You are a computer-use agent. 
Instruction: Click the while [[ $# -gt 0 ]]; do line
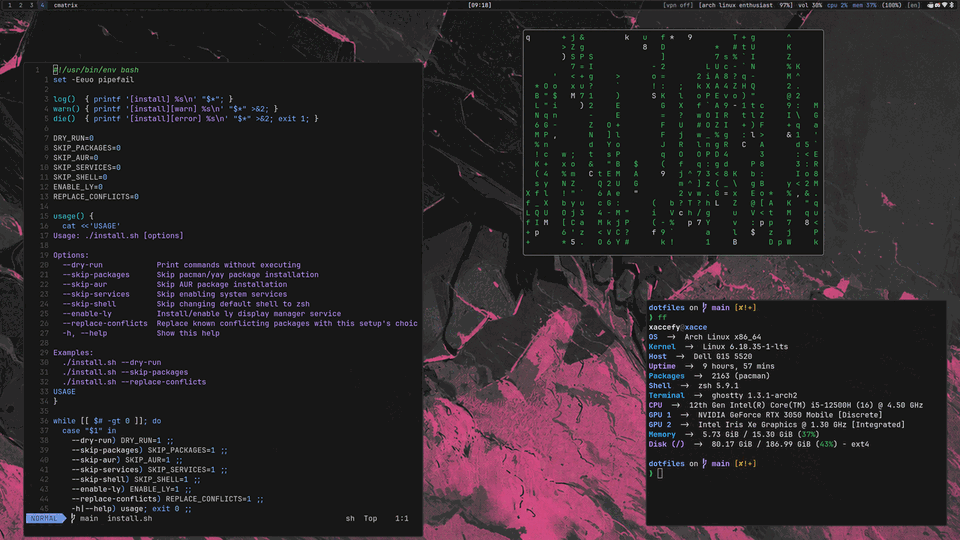coord(107,421)
